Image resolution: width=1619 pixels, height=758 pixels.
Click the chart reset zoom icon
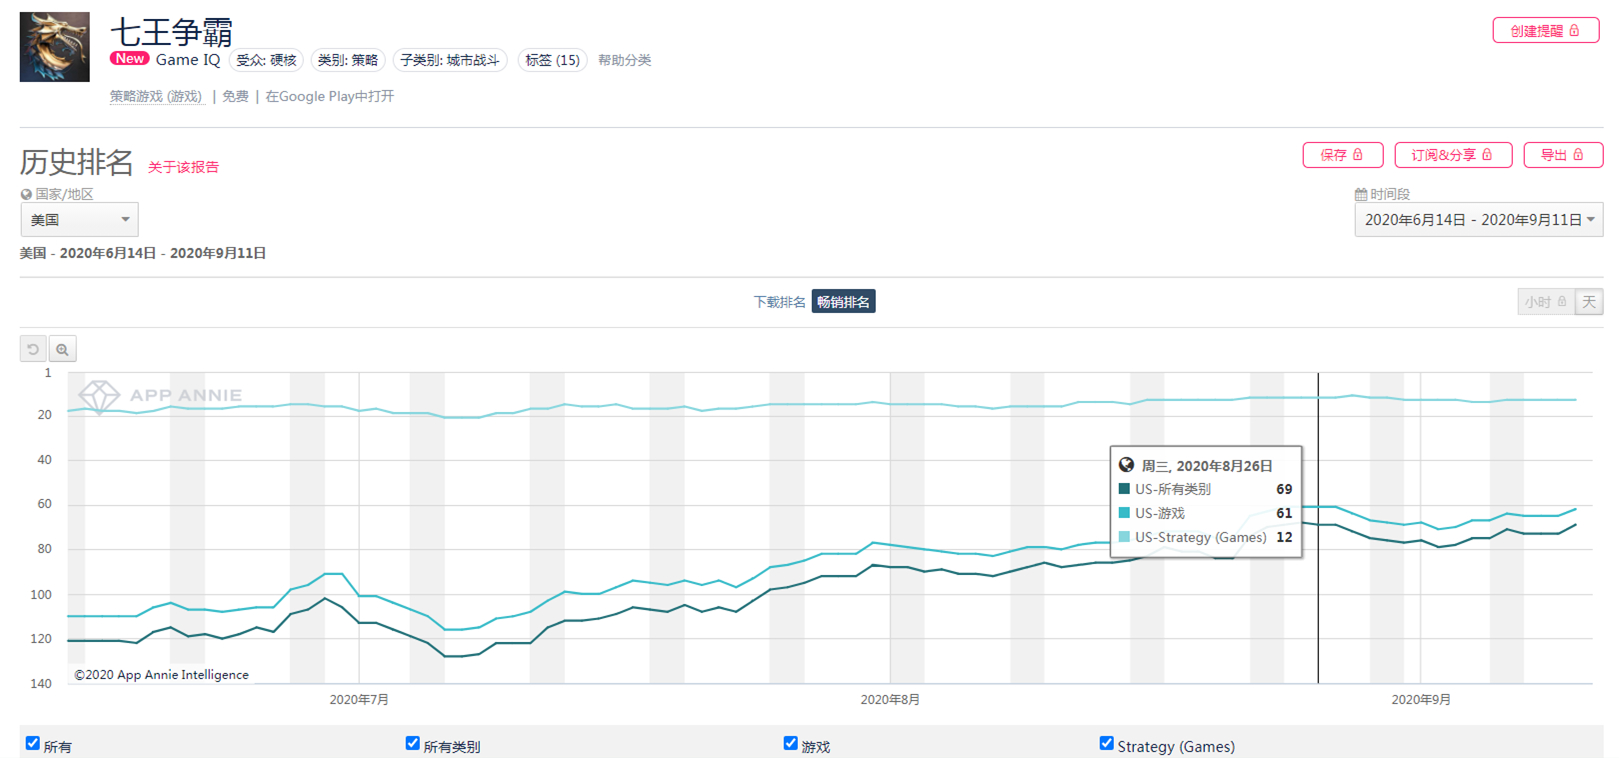[x=33, y=349]
